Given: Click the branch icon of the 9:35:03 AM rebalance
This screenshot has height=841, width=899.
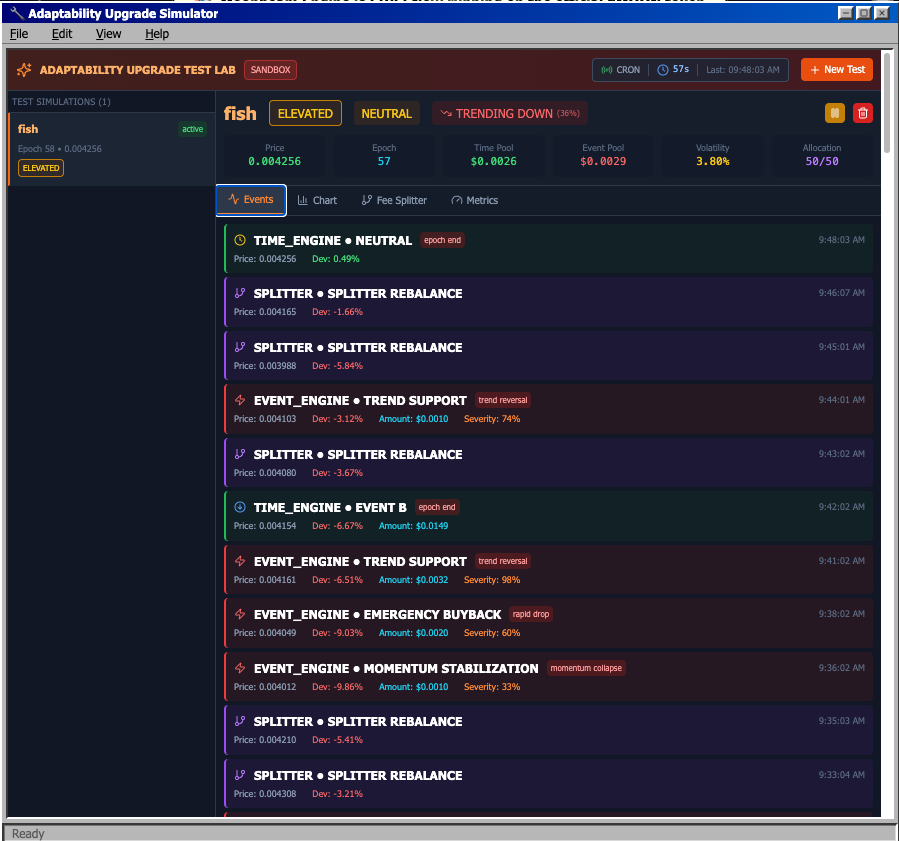Looking at the screenshot, I should pos(240,721).
